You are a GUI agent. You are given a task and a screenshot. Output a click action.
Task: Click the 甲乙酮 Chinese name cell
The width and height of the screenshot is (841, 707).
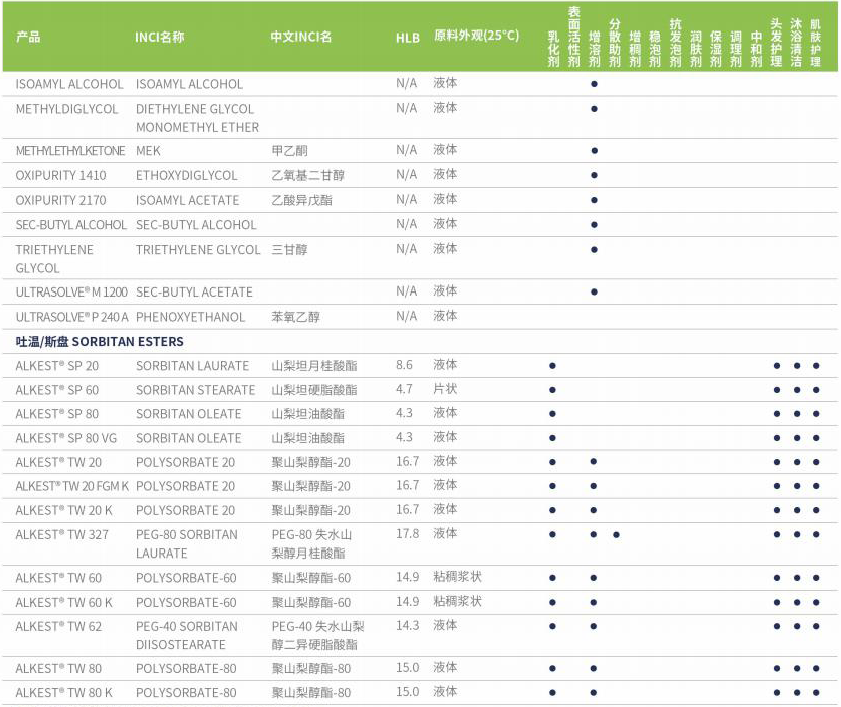(289, 151)
